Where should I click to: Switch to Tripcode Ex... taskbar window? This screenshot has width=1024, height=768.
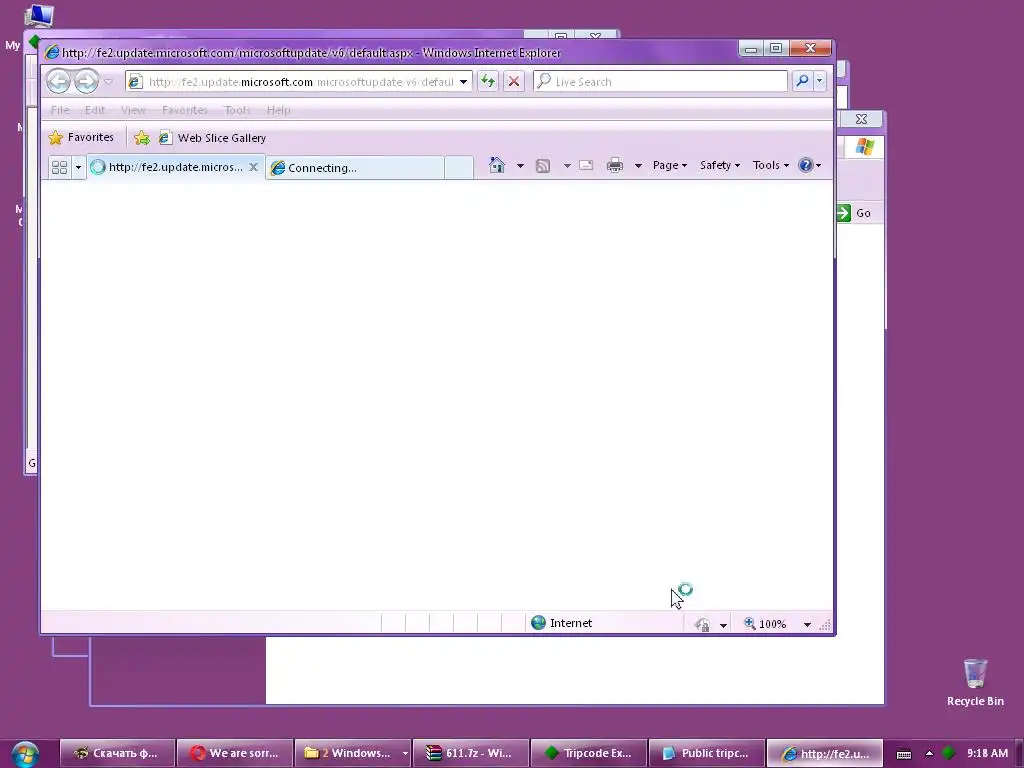(588, 753)
